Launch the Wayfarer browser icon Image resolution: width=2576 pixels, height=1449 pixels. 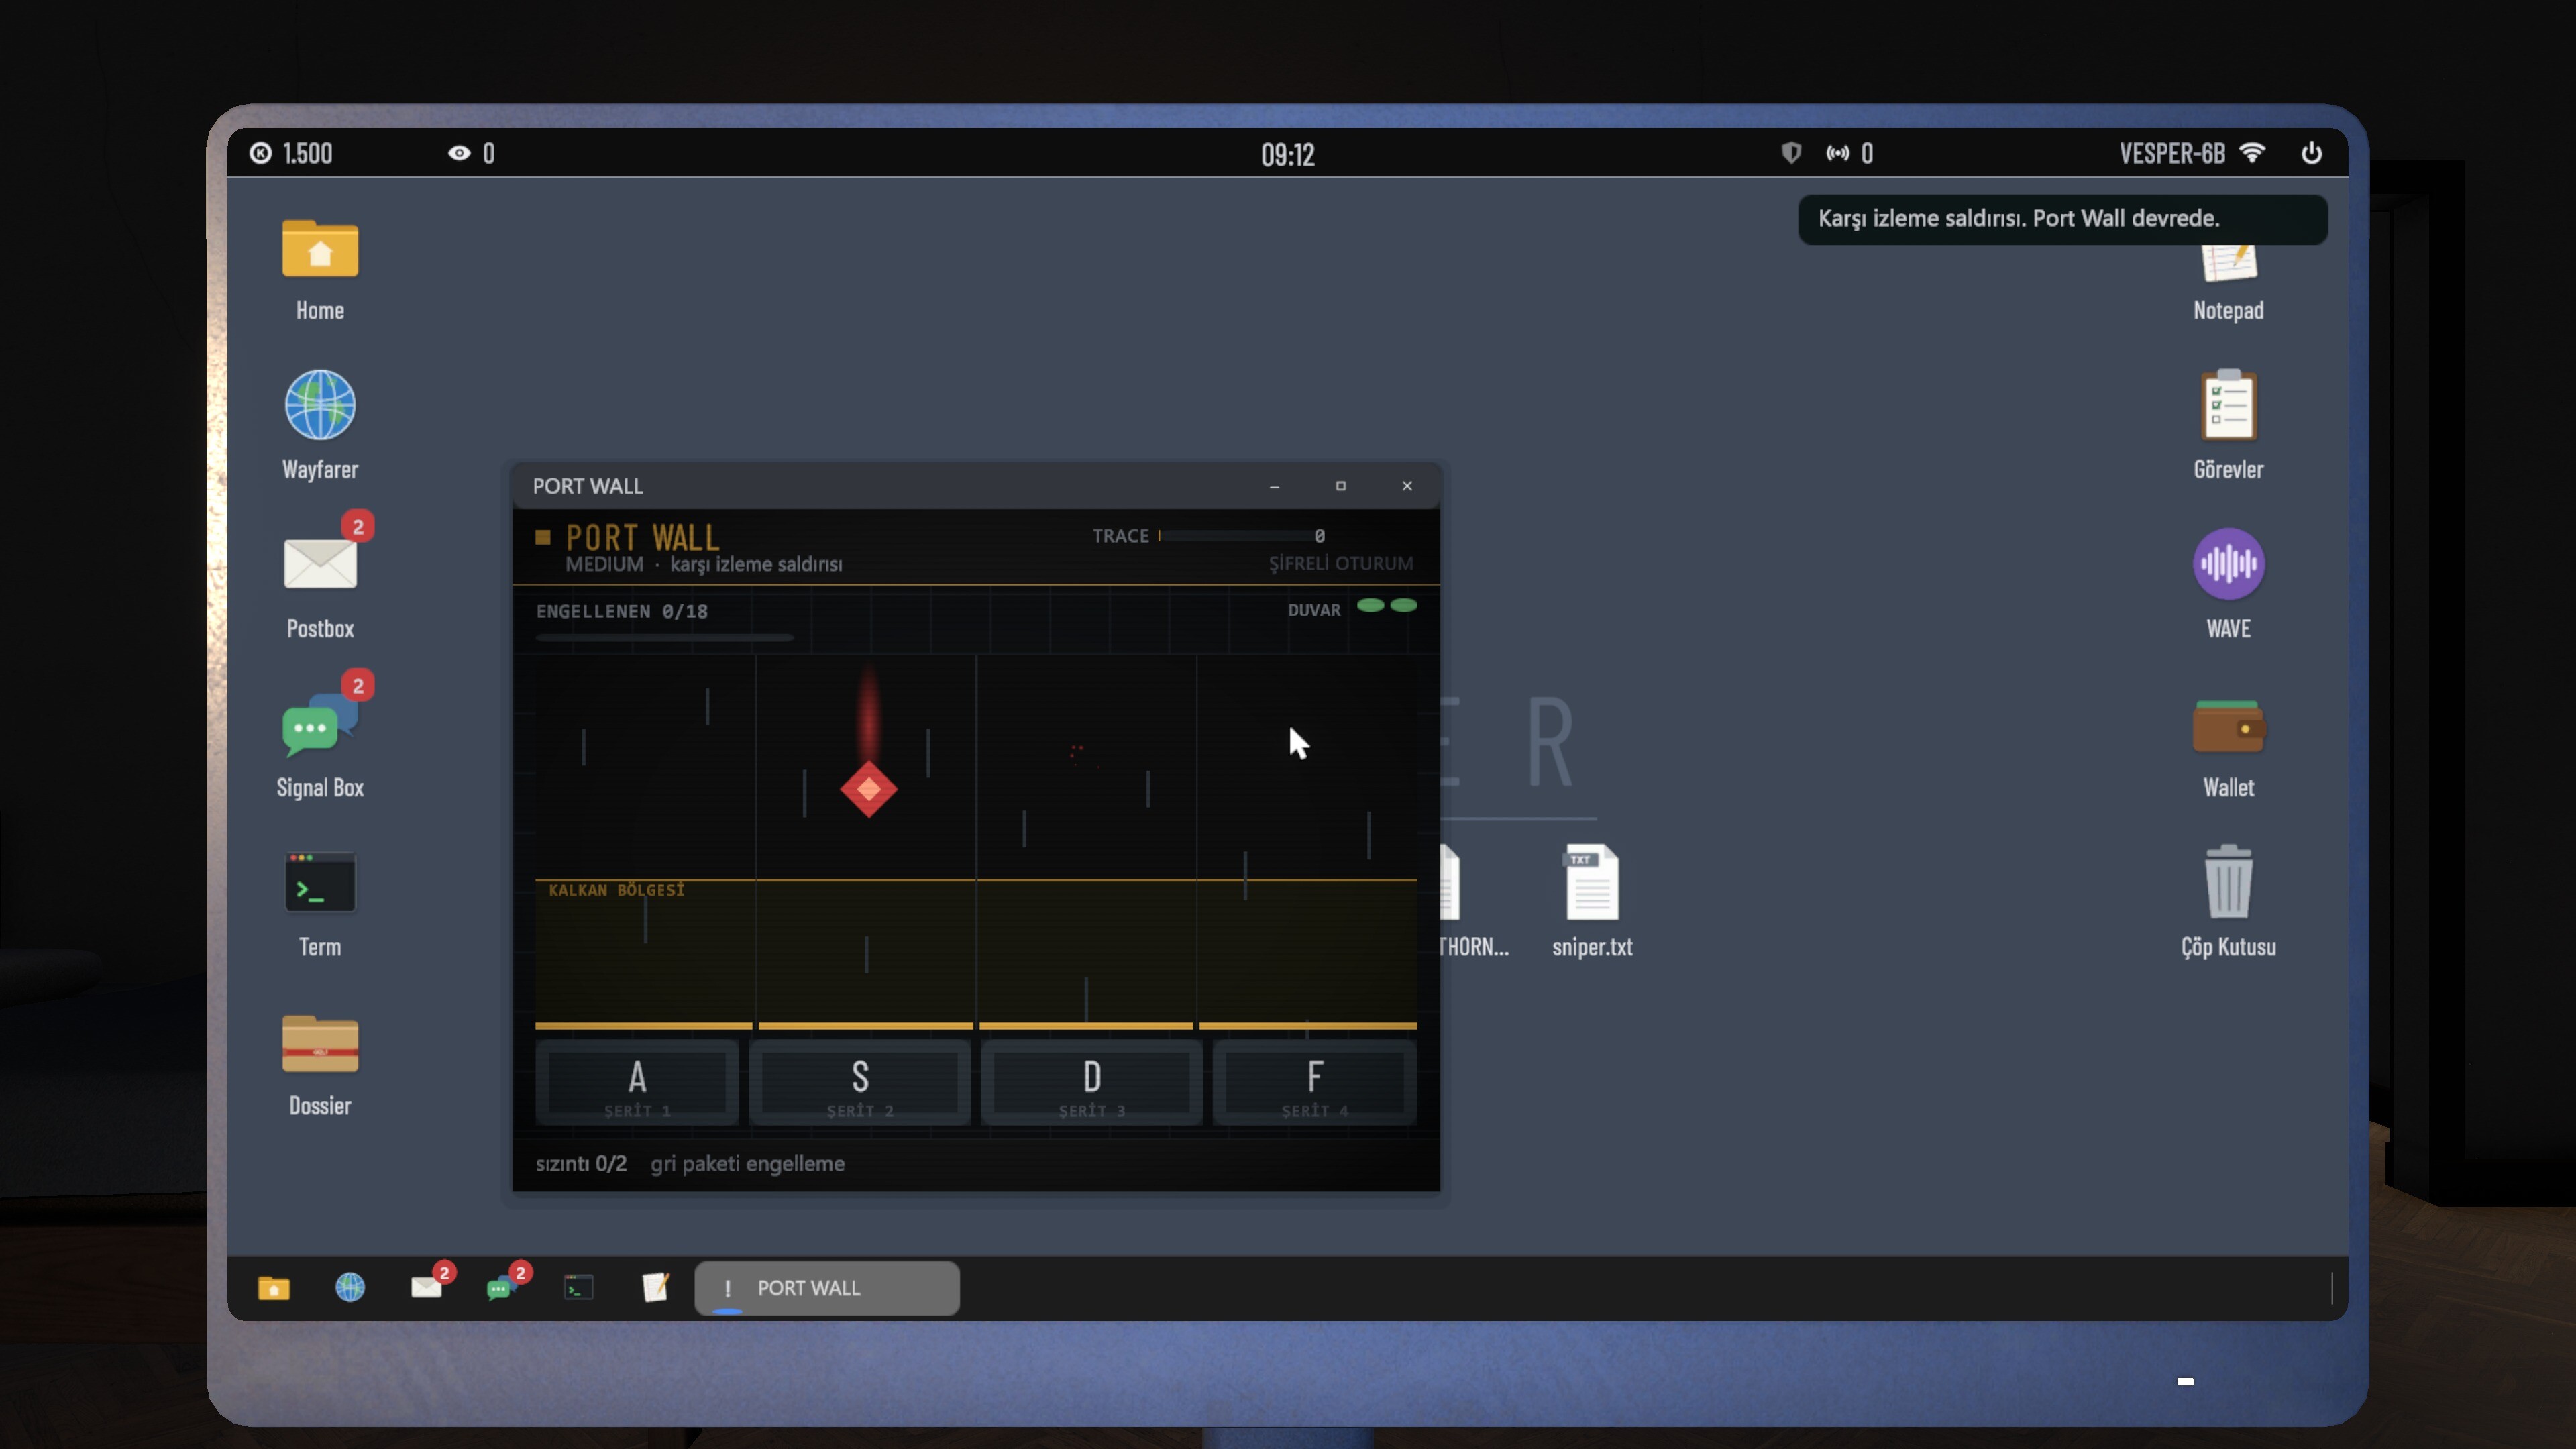(x=320, y=405)
